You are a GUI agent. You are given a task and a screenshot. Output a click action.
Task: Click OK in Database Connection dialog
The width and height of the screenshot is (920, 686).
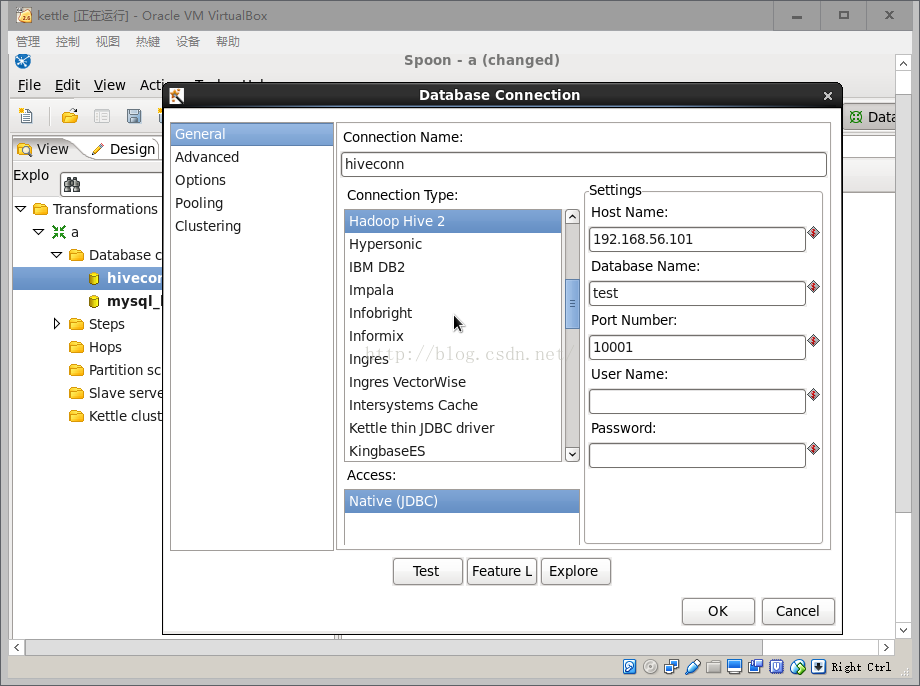click(718, 611)
